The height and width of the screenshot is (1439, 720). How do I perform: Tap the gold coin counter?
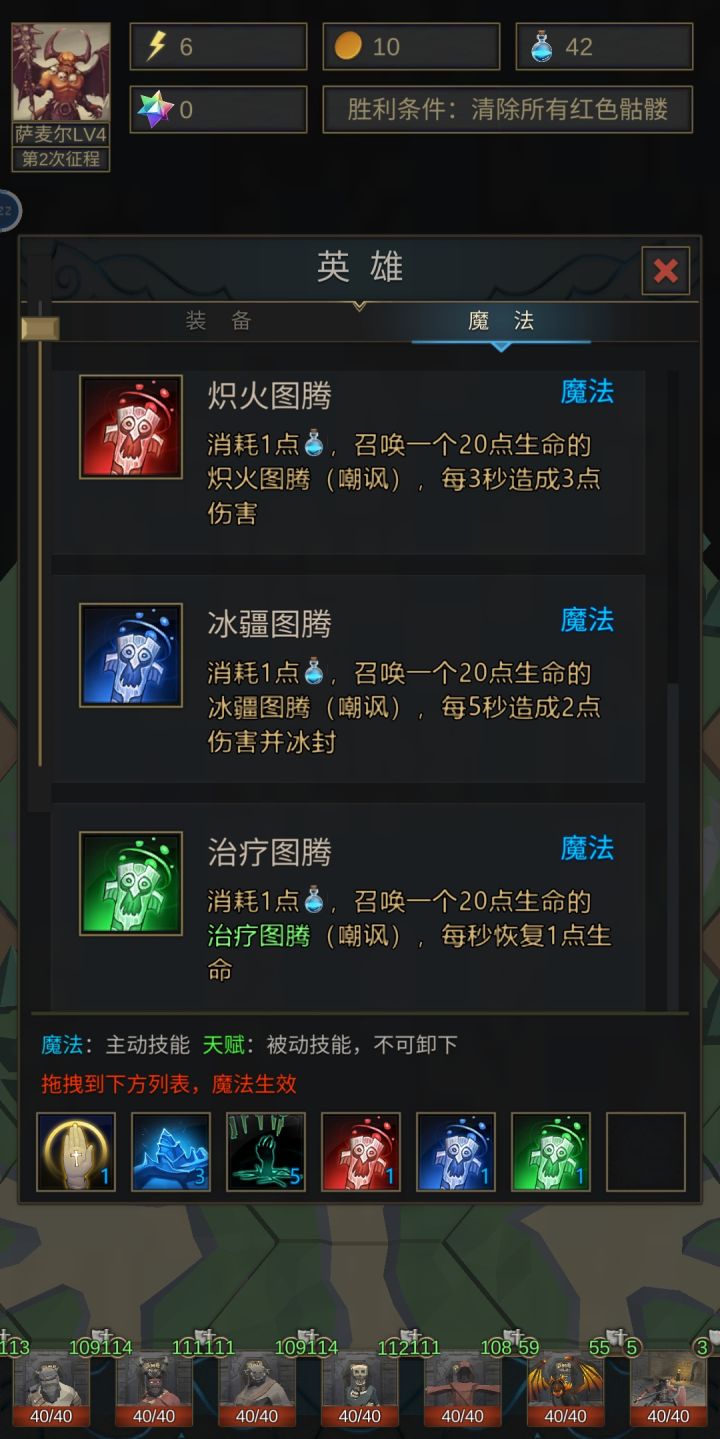click(411, 47)
